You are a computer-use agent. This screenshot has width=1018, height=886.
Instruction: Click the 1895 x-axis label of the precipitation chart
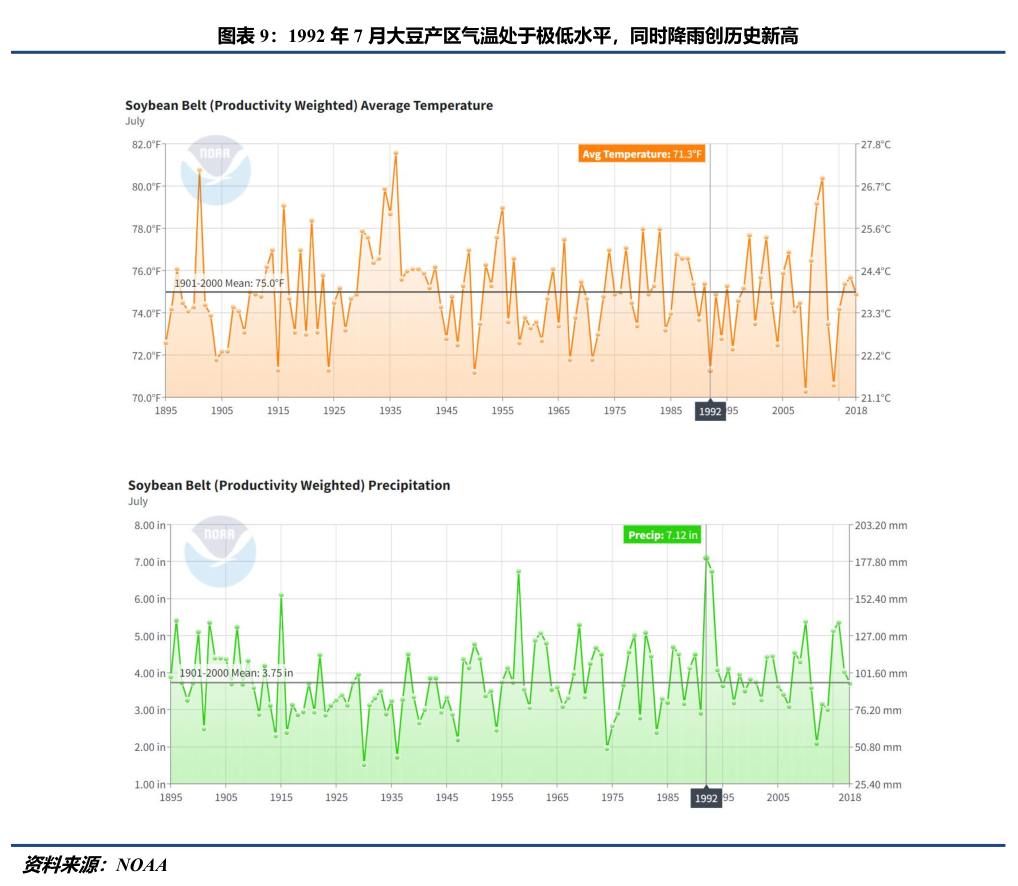click(170, 797)
